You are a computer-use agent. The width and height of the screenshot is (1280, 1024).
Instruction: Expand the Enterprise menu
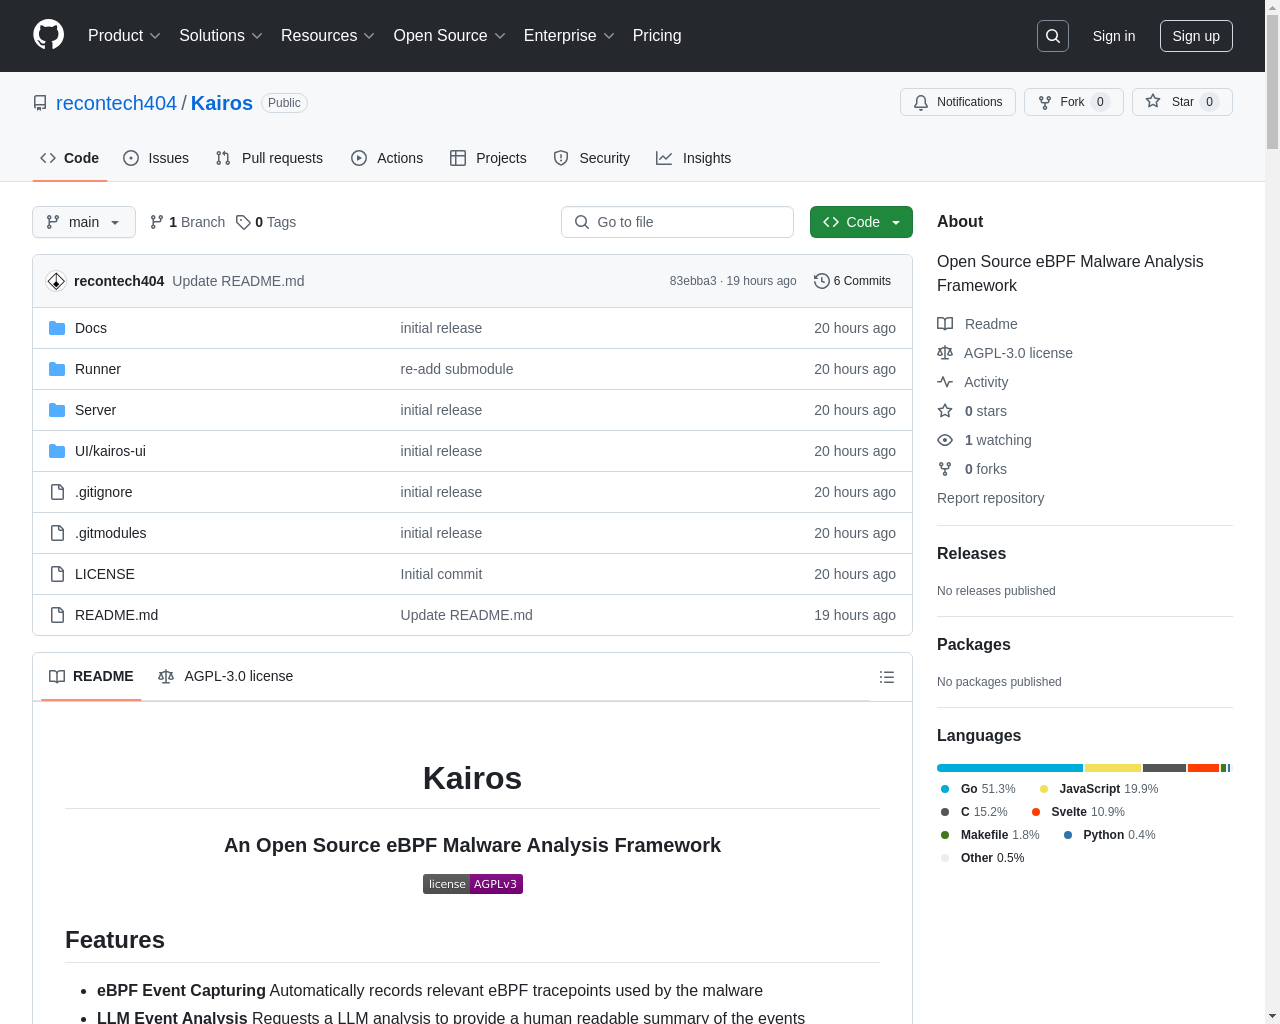(569, 36)
